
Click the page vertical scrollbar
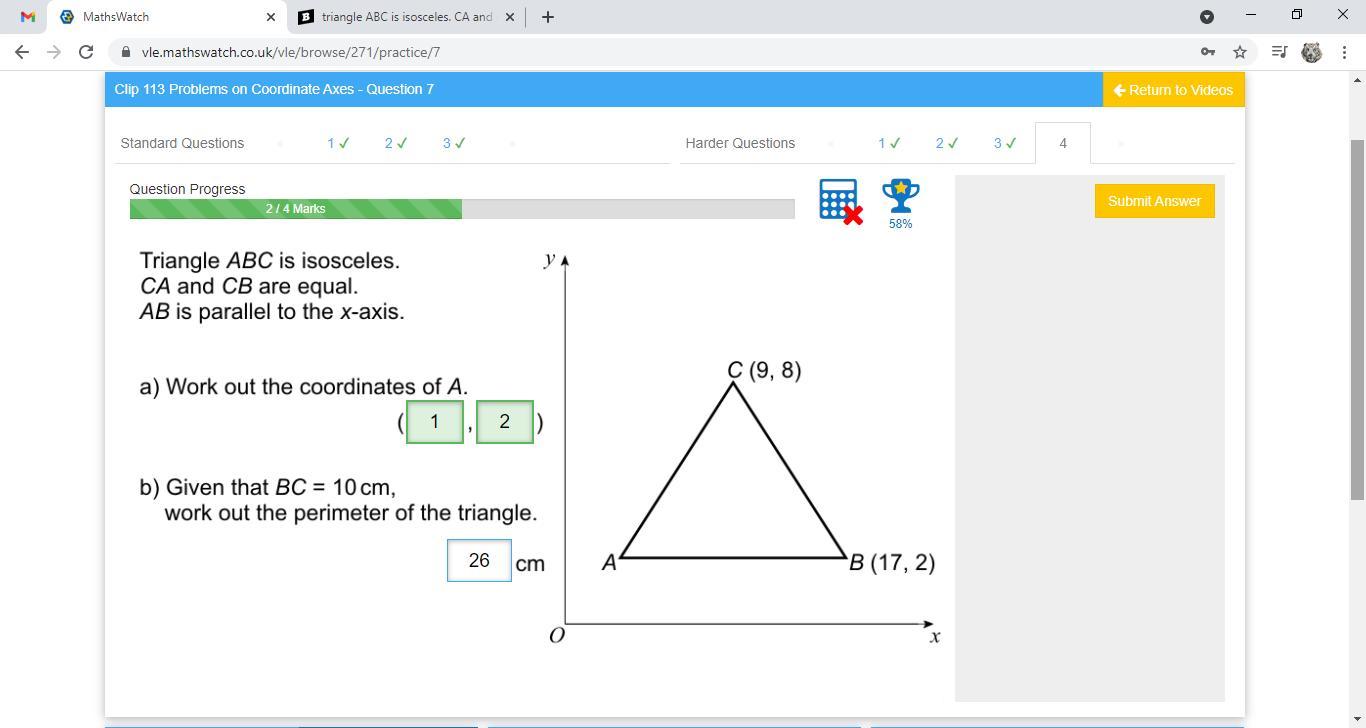[x=1357, y=320]
